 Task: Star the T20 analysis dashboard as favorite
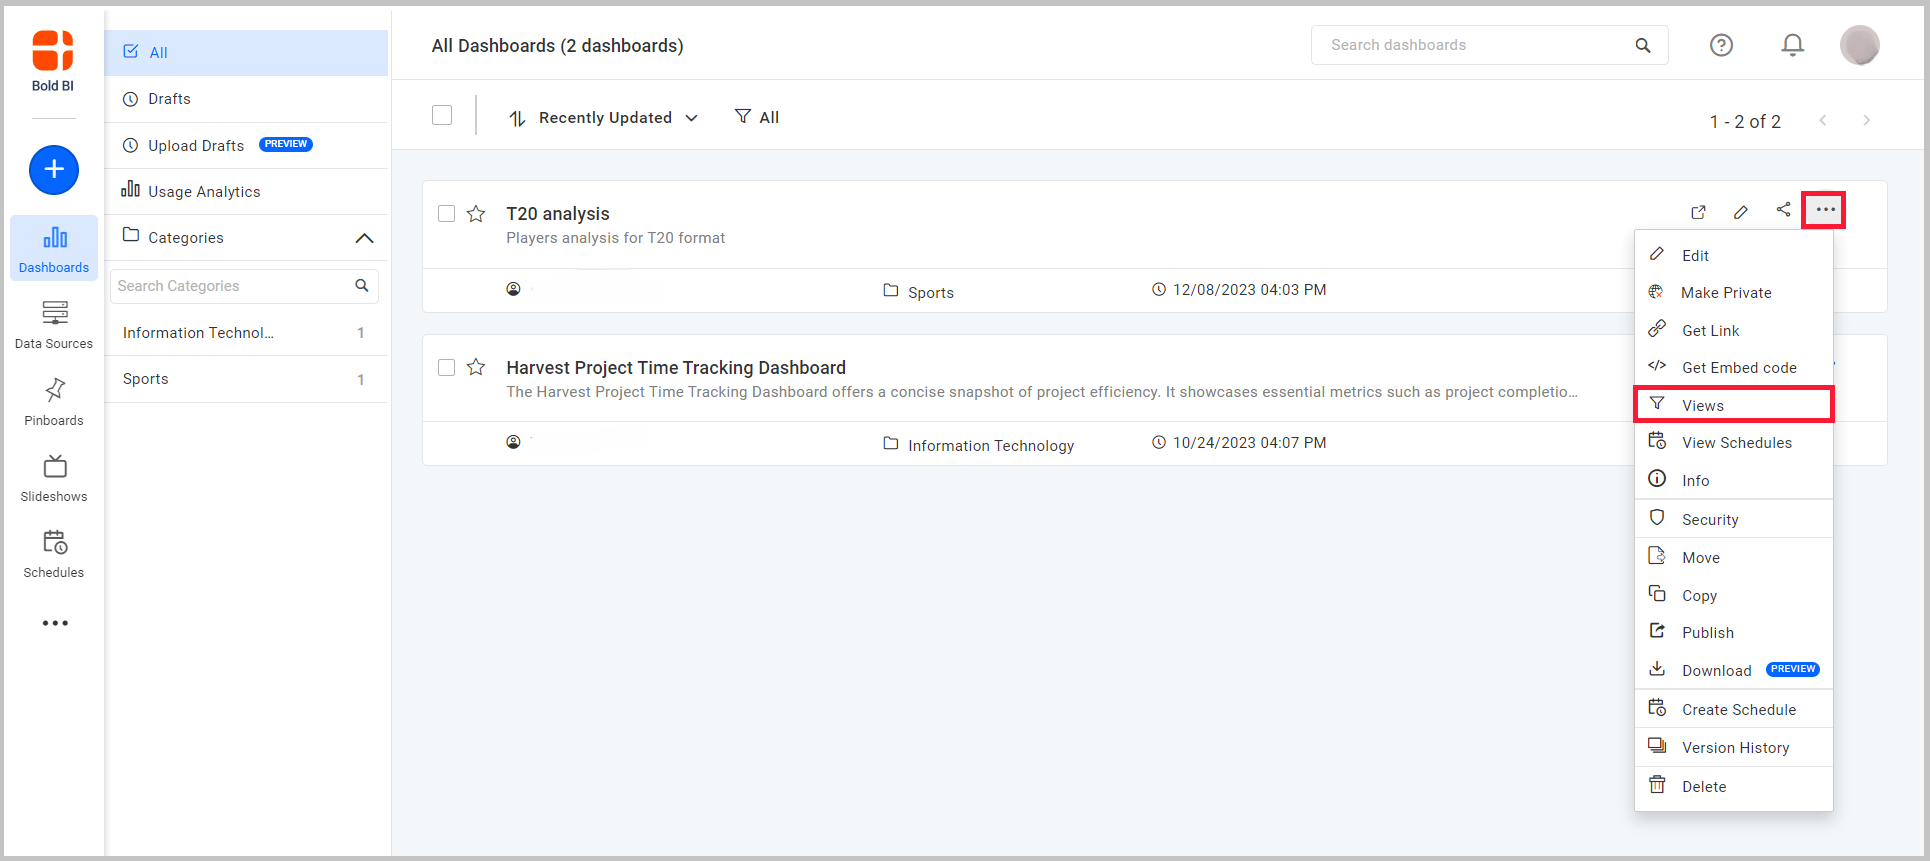coord(476,214)
